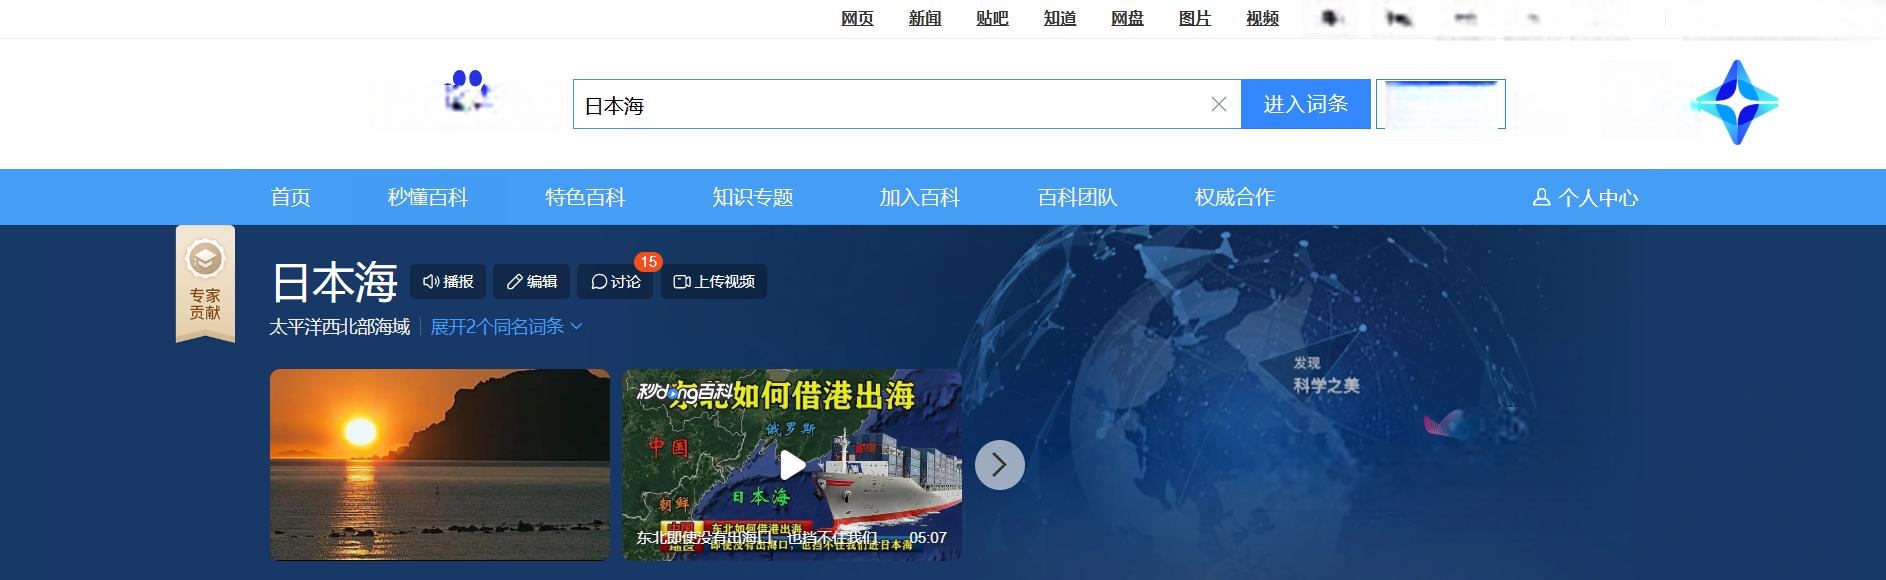
Task: Open the 首页 nav tab
Action: (x=290, y=198)
